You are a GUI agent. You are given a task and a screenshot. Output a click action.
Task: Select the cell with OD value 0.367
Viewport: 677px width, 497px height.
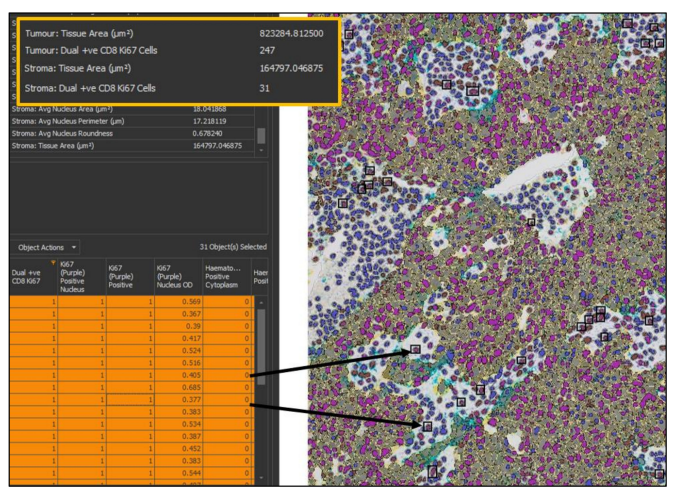pos(178,314)
